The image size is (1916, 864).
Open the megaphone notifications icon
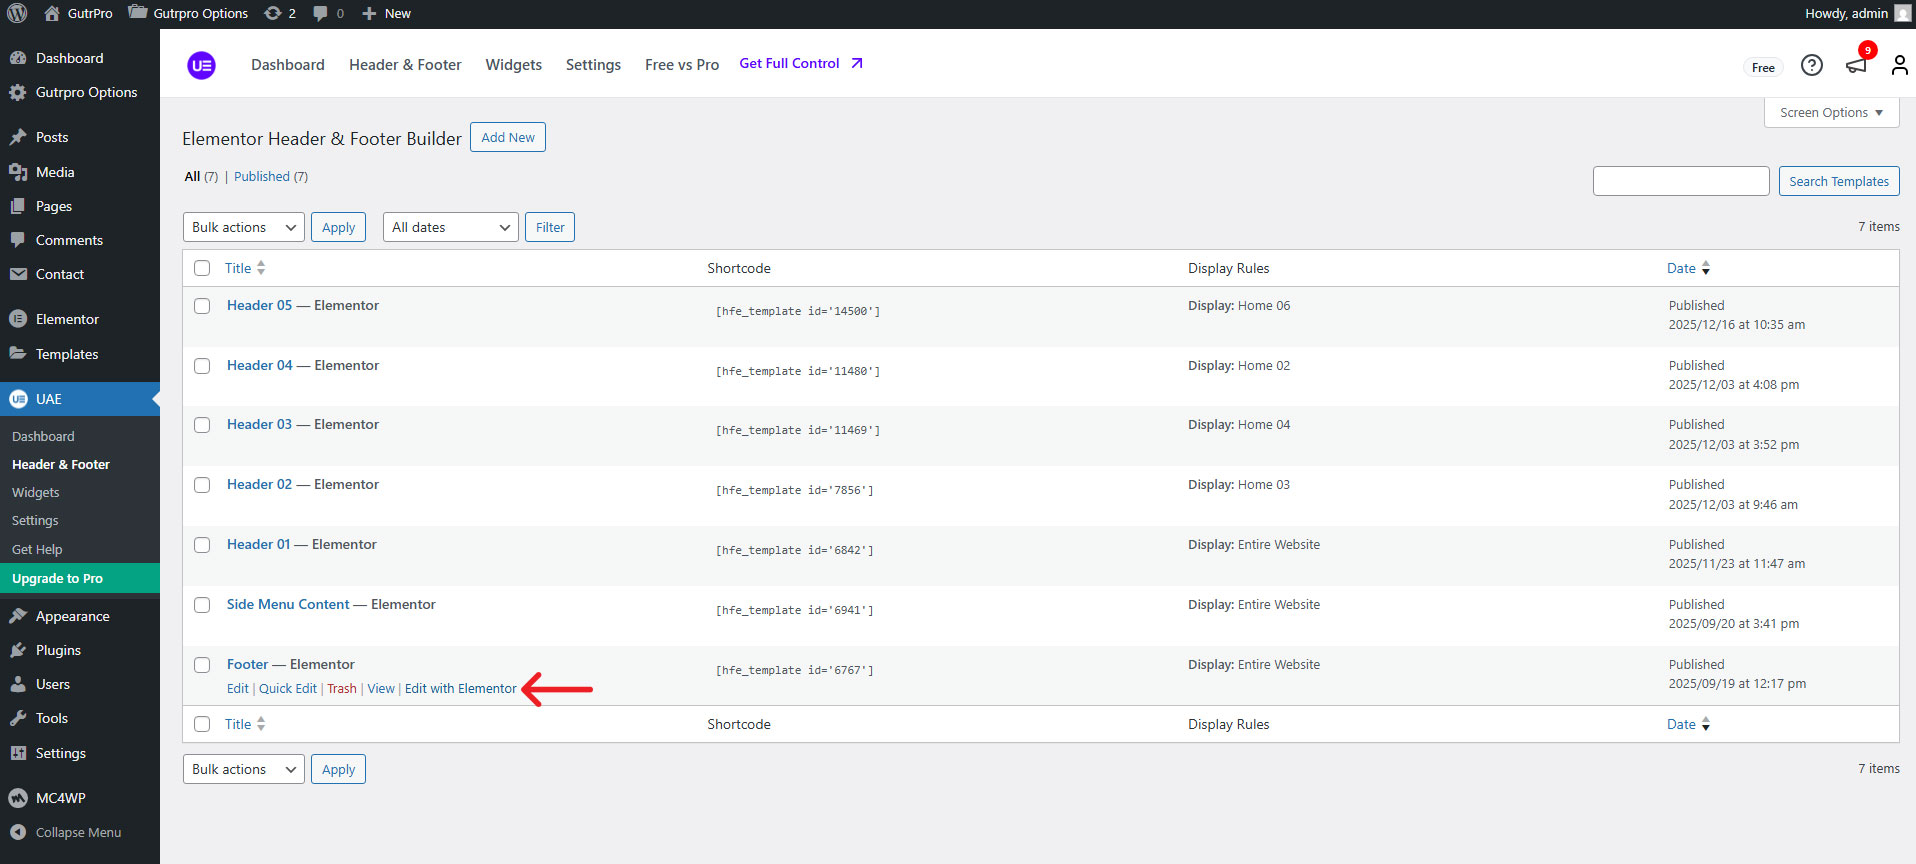pos(1856,65)
